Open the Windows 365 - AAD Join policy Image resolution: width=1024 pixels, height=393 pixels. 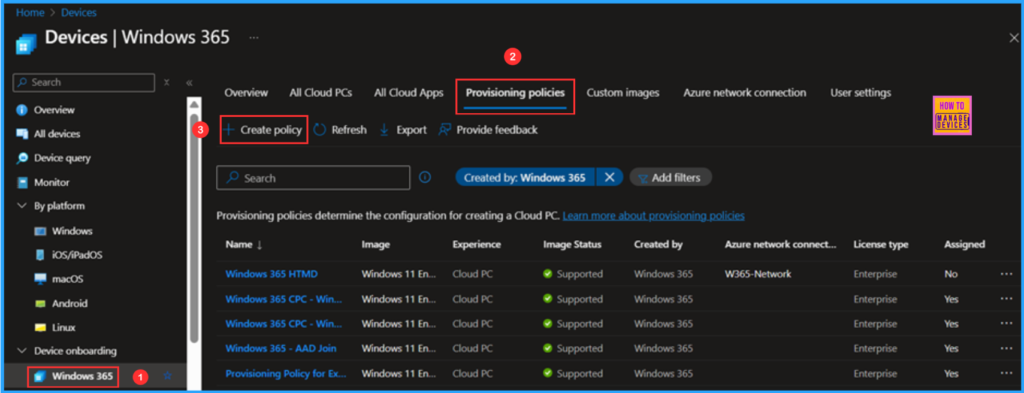coord(281,349)
